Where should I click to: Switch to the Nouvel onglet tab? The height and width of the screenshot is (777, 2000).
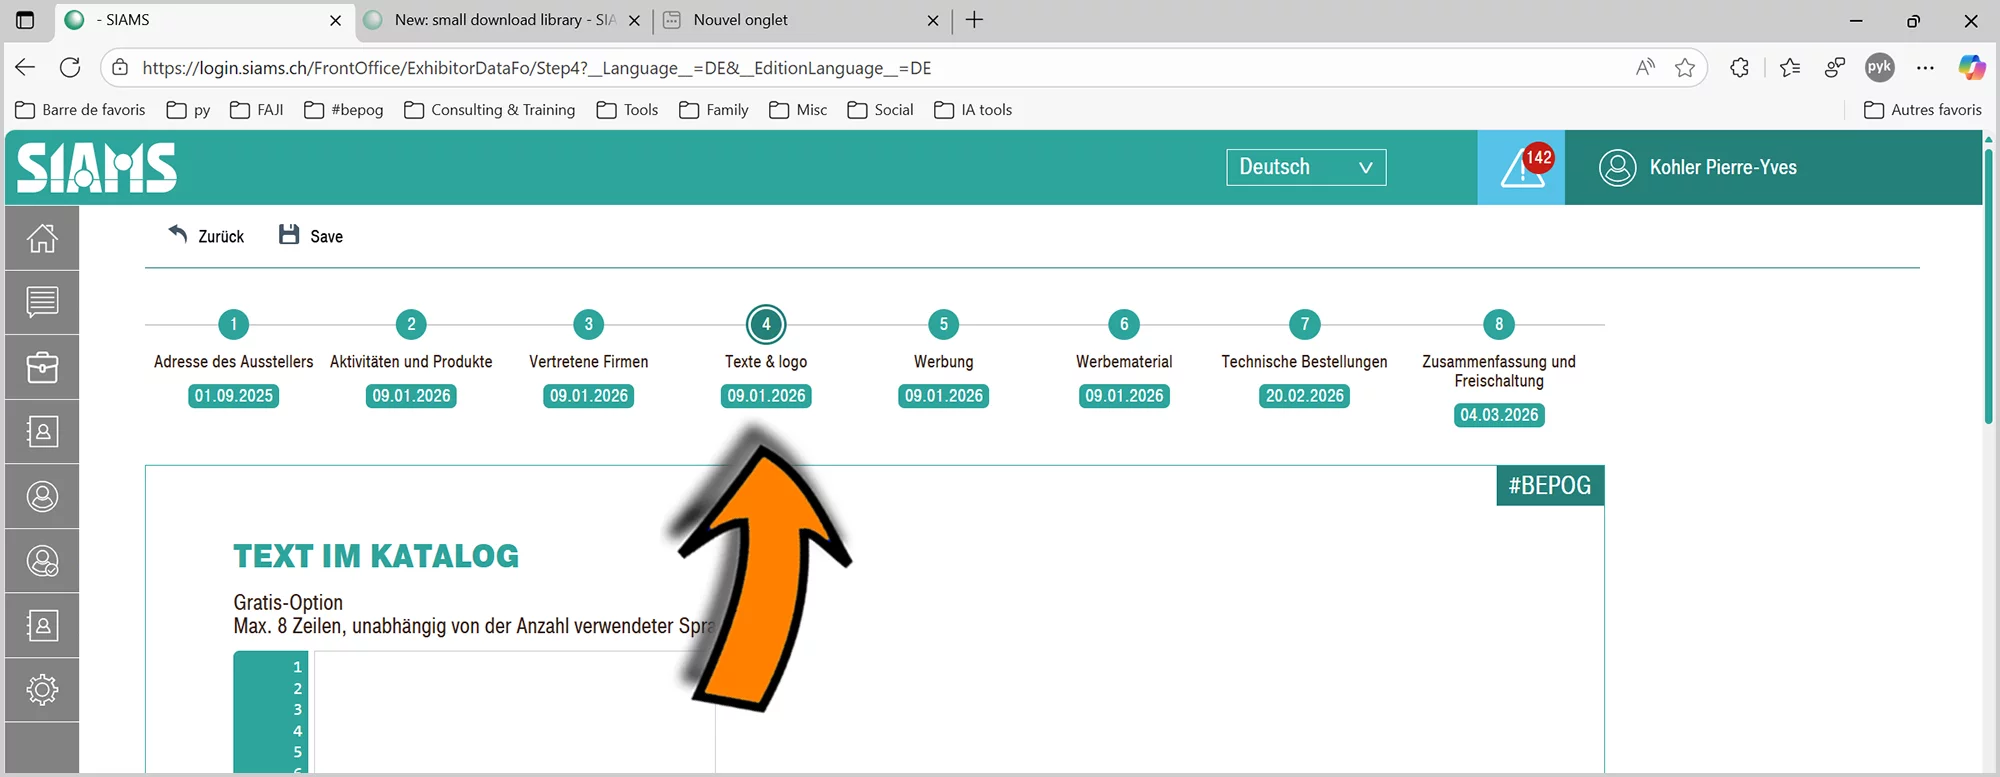(740, 20)
